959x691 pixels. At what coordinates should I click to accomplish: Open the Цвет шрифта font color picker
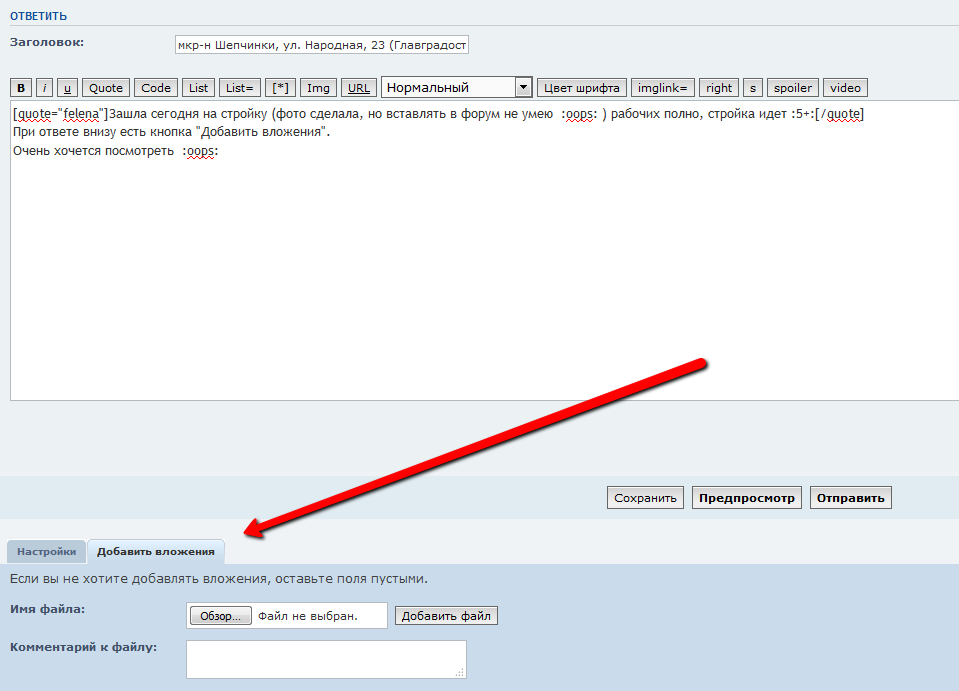point(581,88)
